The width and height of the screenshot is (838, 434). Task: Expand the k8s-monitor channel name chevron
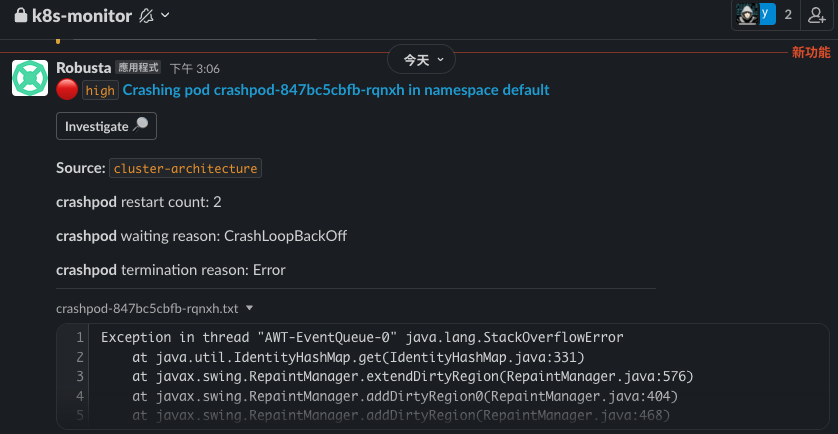[x=165, y=16]
